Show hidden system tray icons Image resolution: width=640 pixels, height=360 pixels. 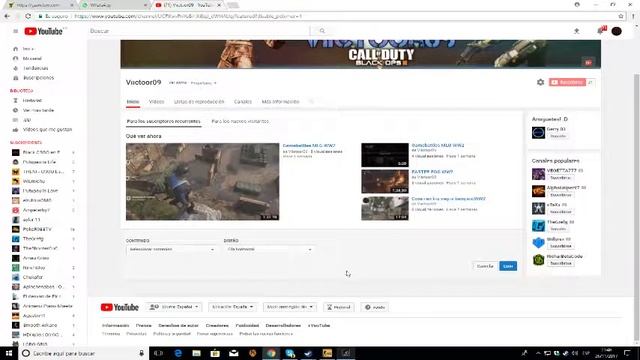[538, 353]
